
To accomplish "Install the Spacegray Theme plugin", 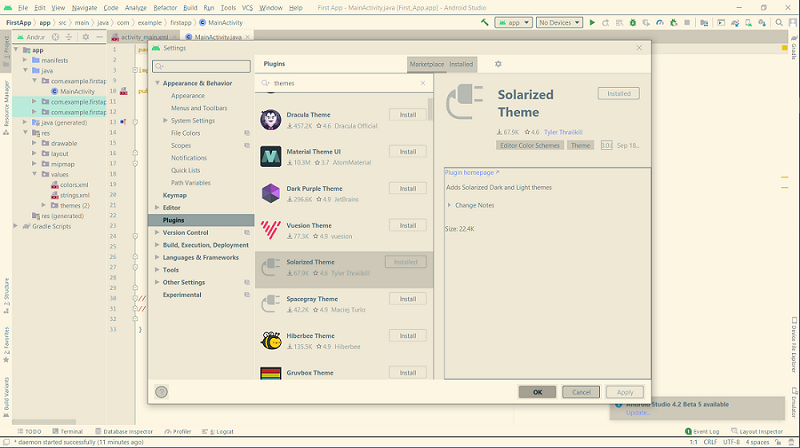I will [408, 299].
